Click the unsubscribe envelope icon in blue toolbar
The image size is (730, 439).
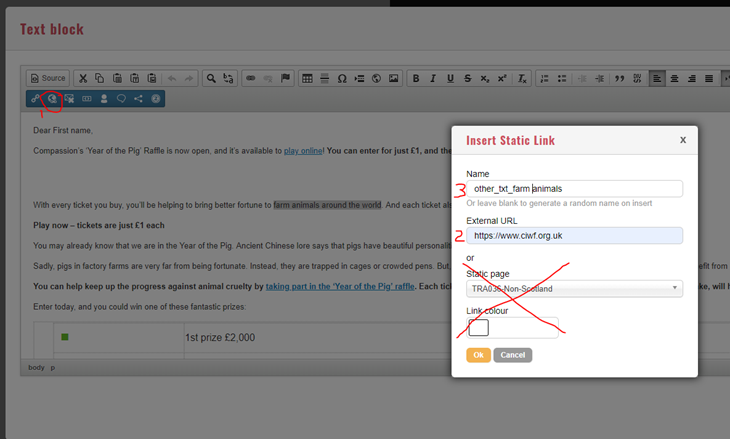click(69, 99)
